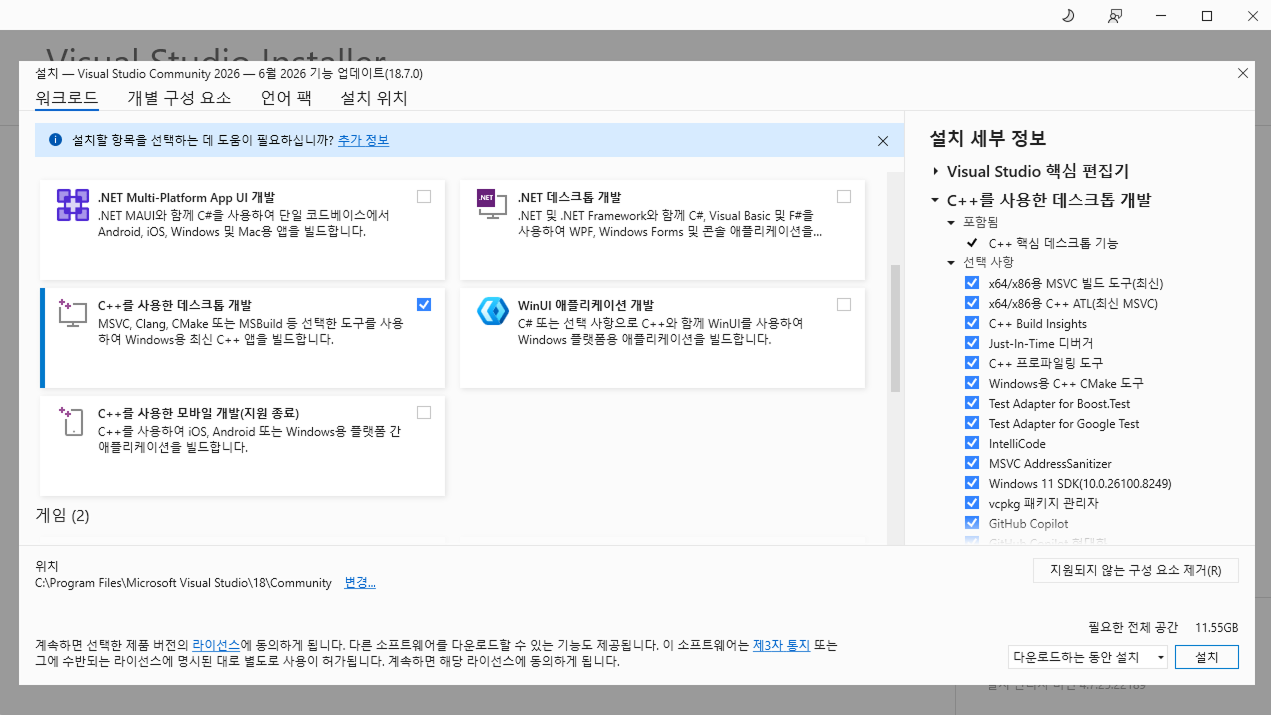Uncheck the IntelliCode option
The width and height of the screenshot is (1271, 715).
(972, 443)
